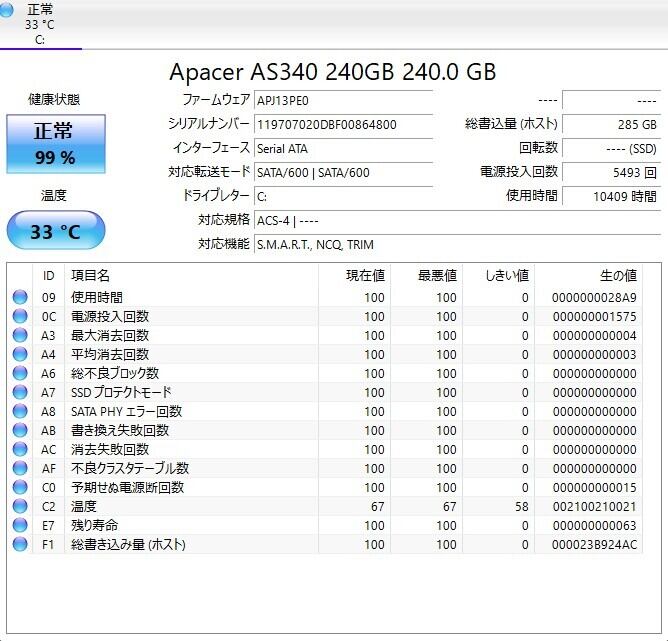The image size is (668, 641).
Task: Click the serial number field 119707020DBF00864800
Action: point(343,125)
